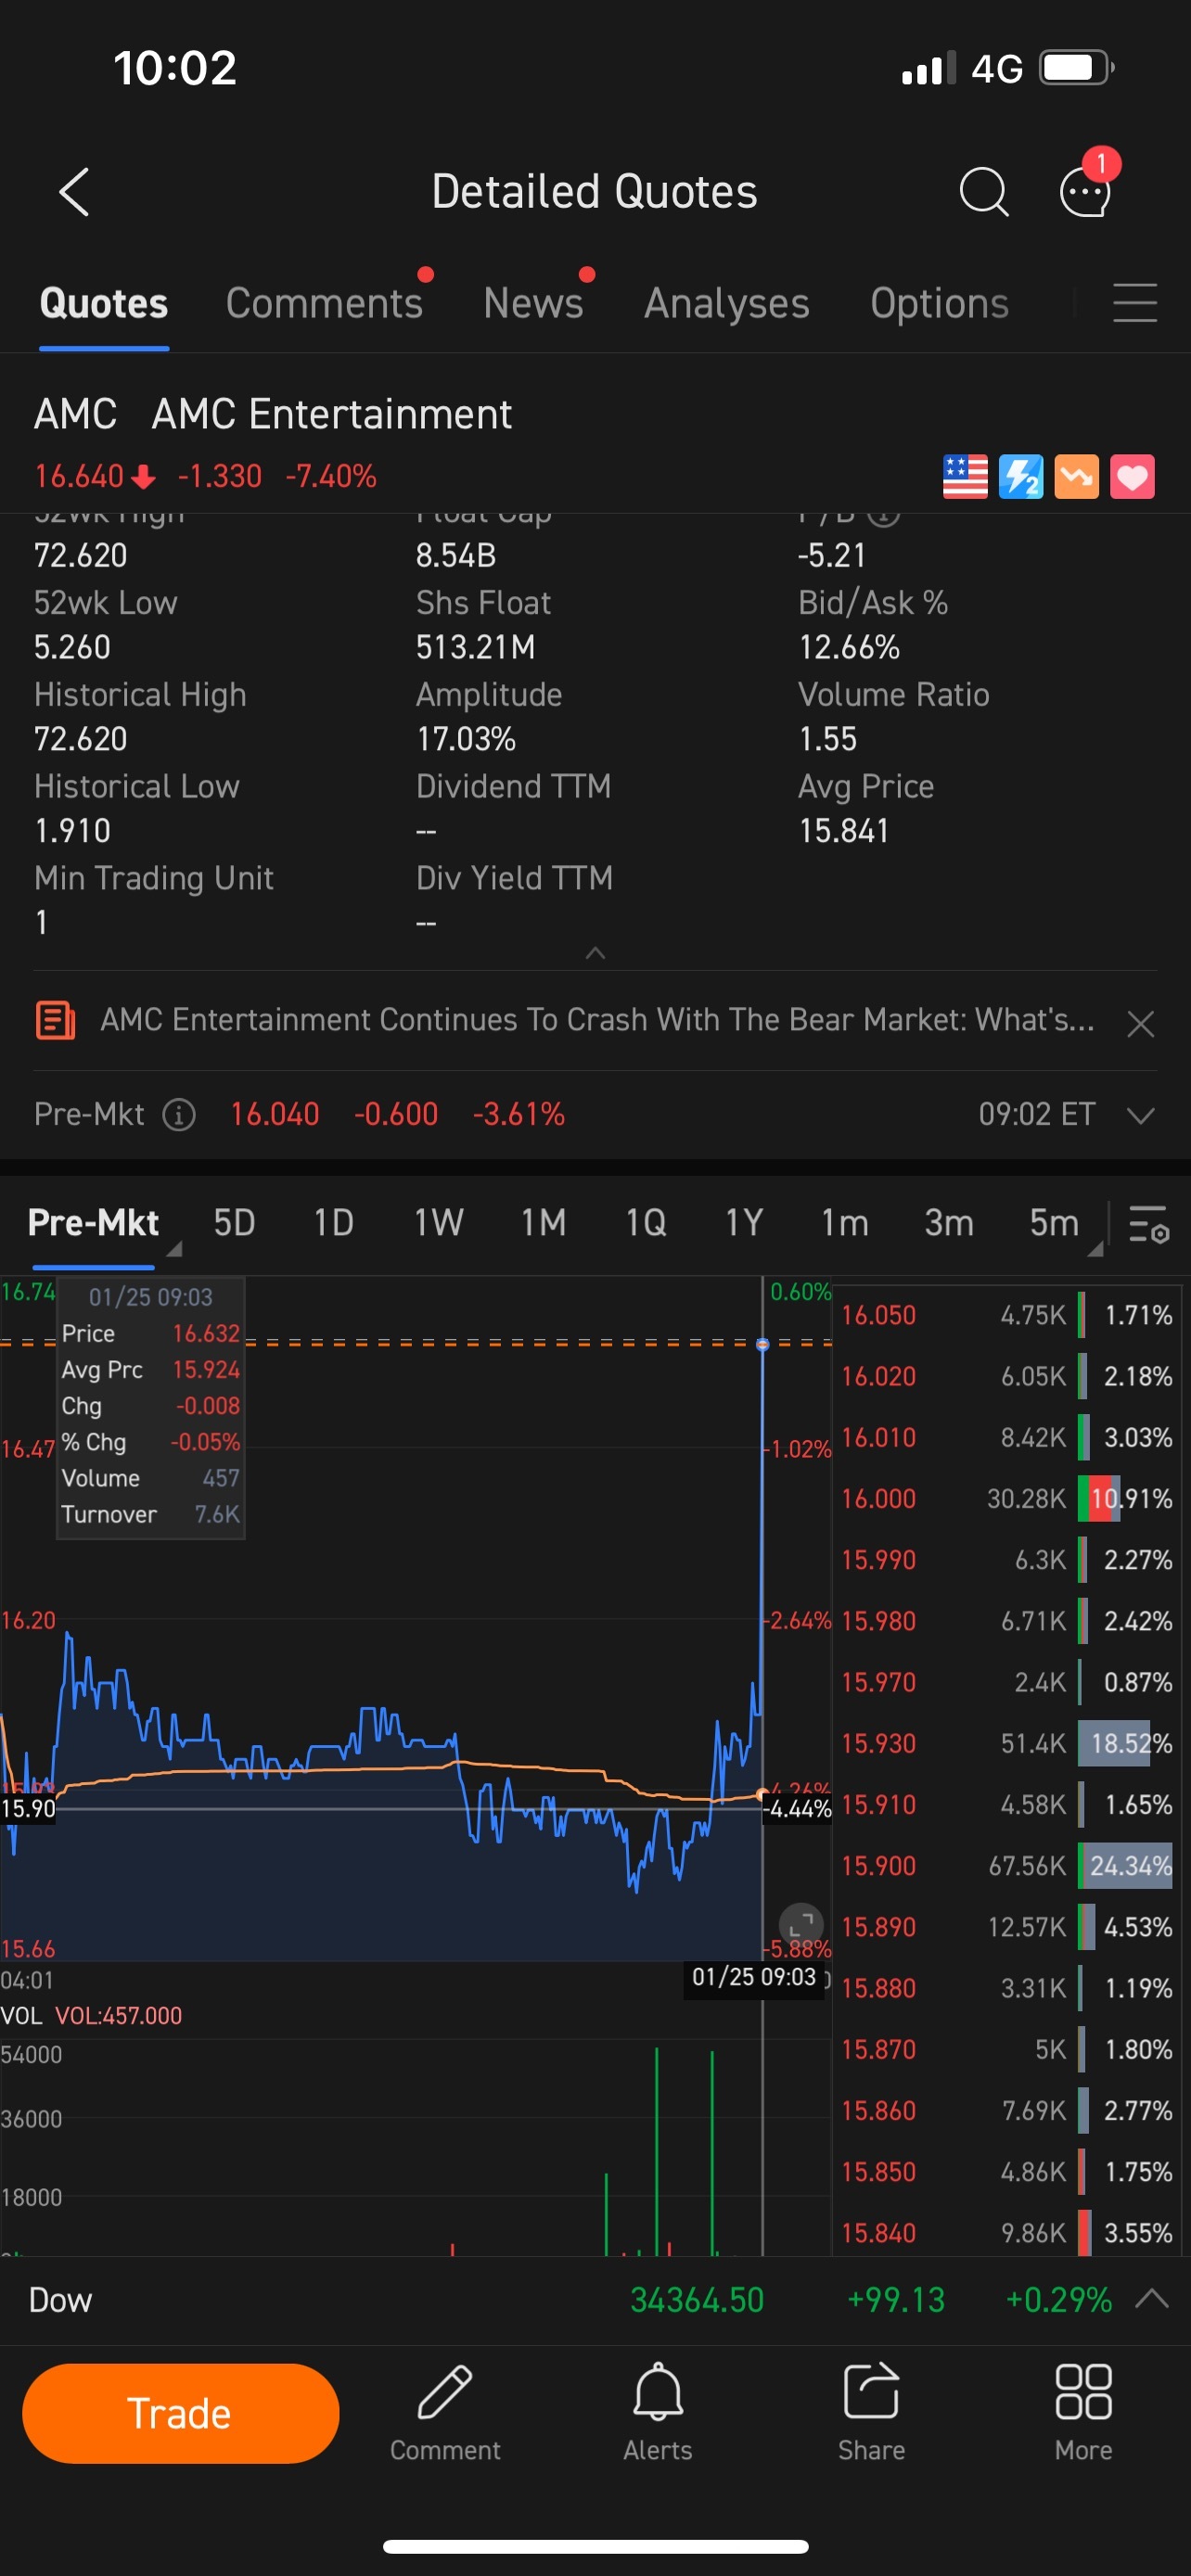
Task: Expand the 09:02 ET pre-market chevron
Action: [1140, 1115]
